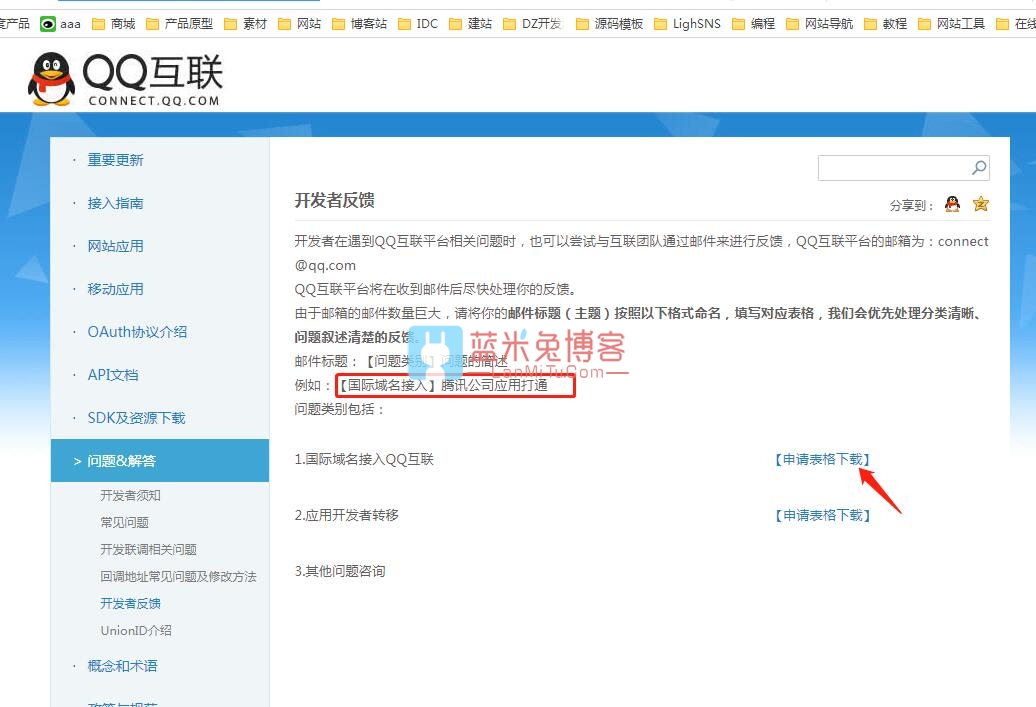Open API文档 in the sidebar
The image size is (1036, 707).
click(x=113, y=375)
